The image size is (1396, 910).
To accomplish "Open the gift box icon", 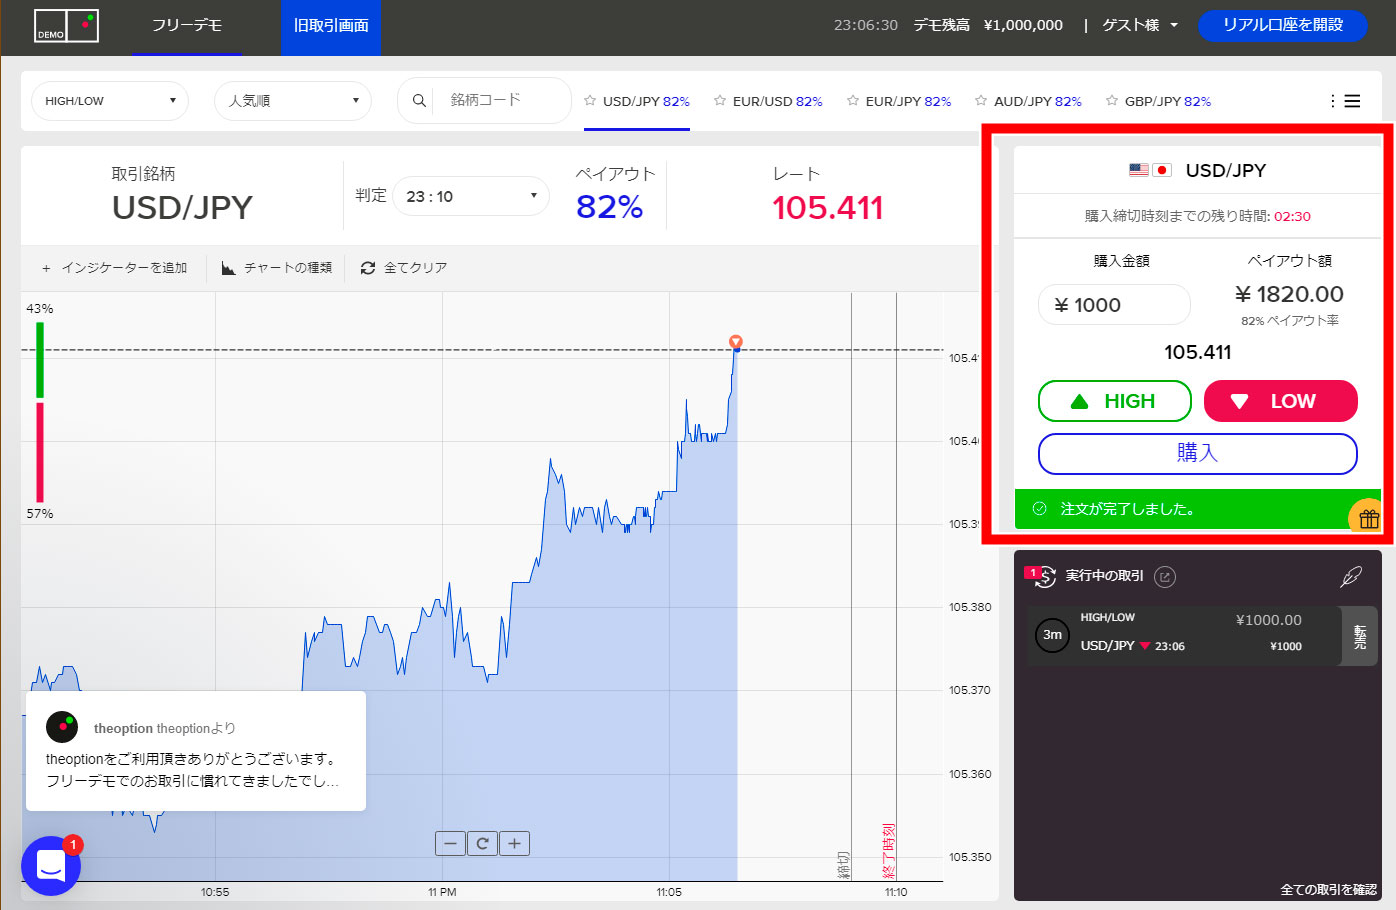I will [x=1368, y=518].
